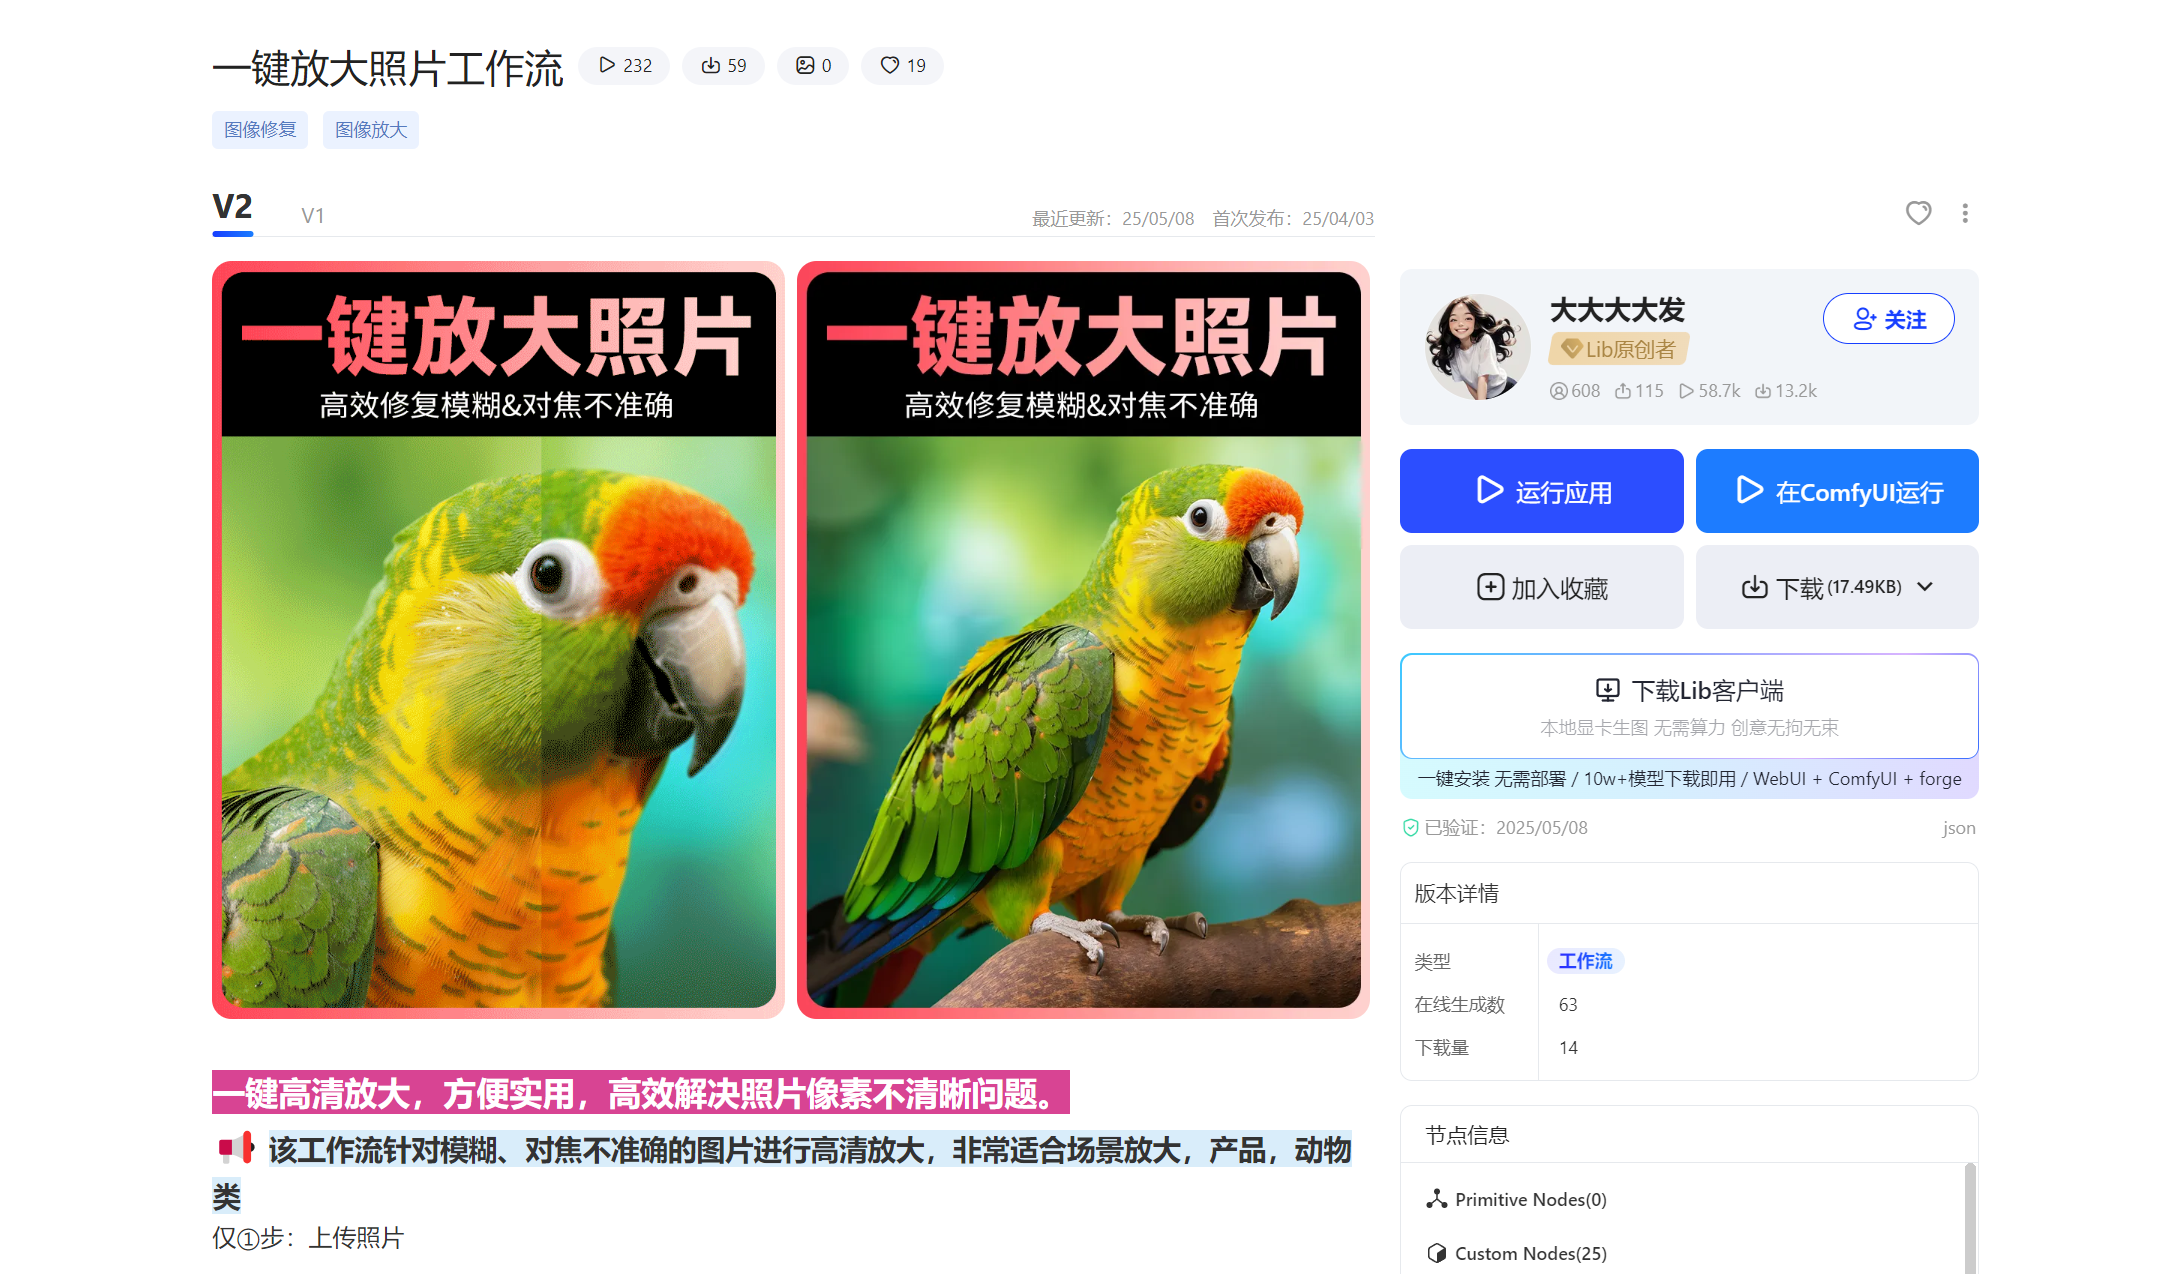Open the 图像修复 tag link
The image size is (2167, 1274).
tap(260, 130)
